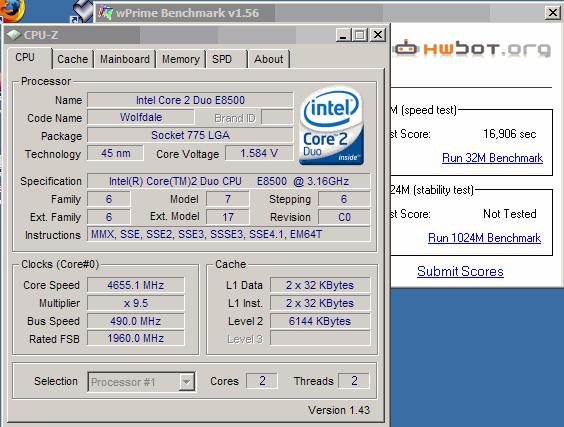Click the Family value field

click(109, 199)
